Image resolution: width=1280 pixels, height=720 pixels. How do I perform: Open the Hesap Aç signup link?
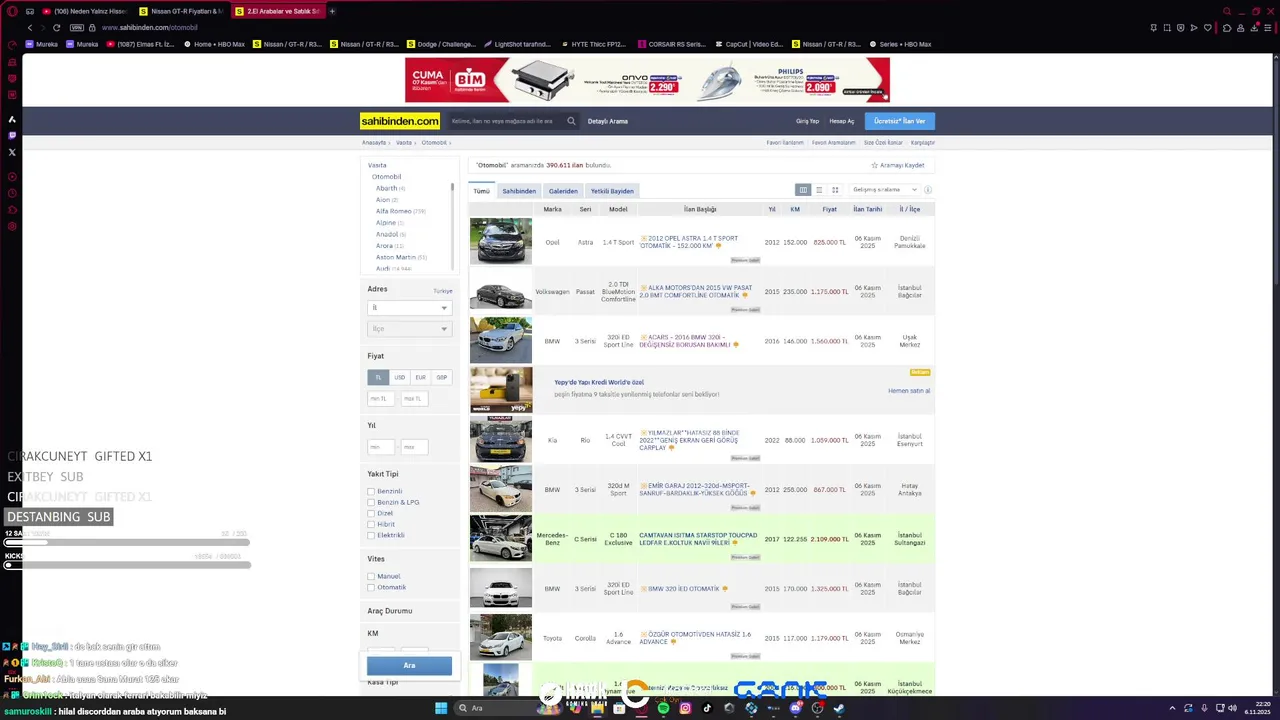(842, 121)
